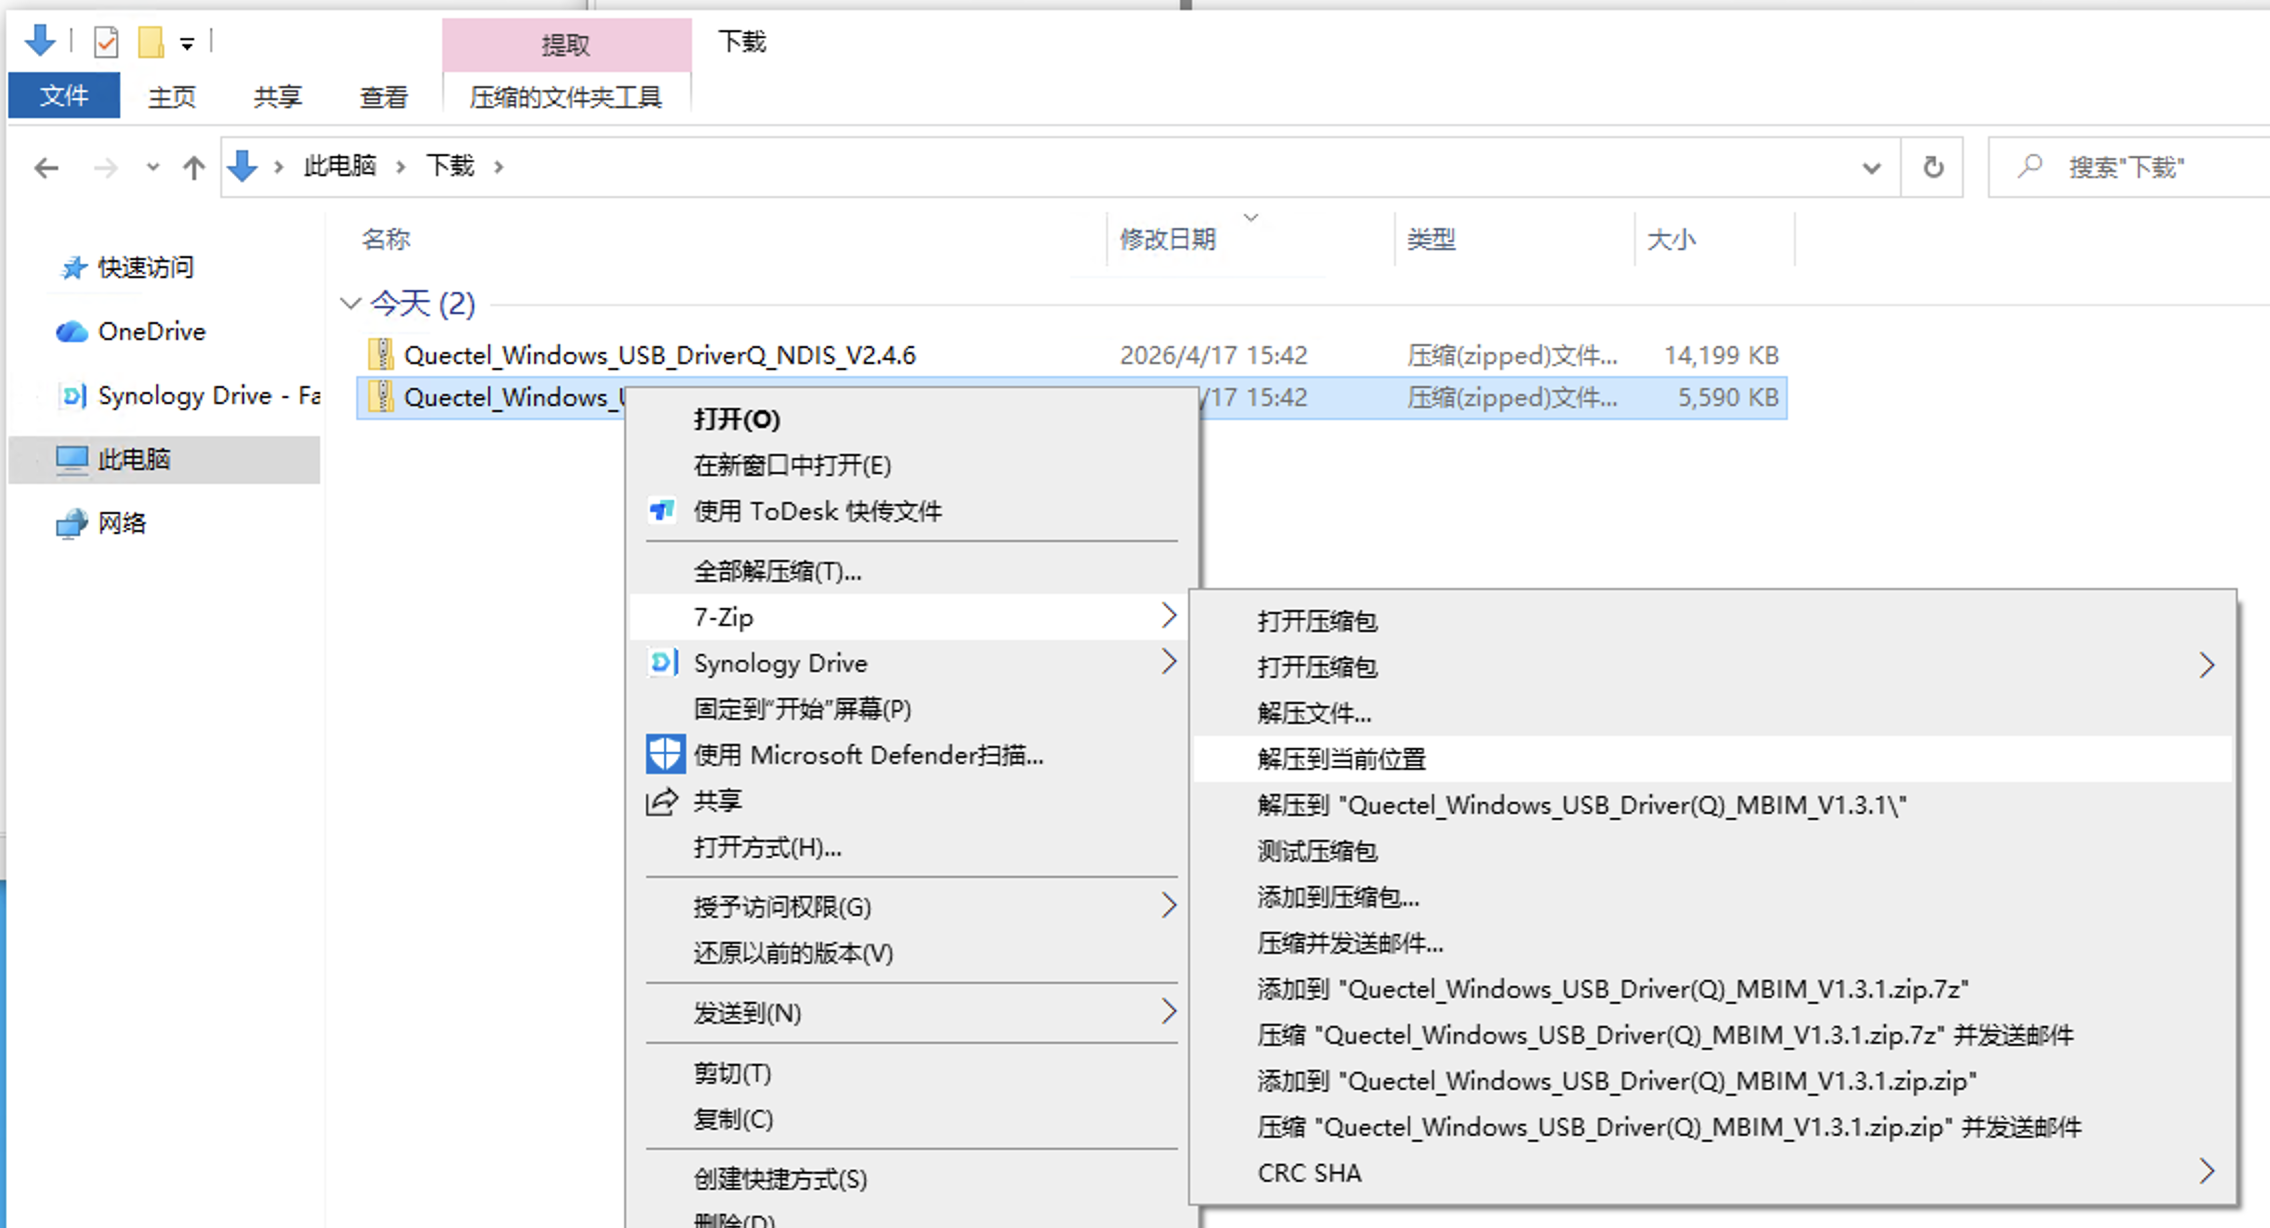Go back with the back arrow

(x=46, y=167)
